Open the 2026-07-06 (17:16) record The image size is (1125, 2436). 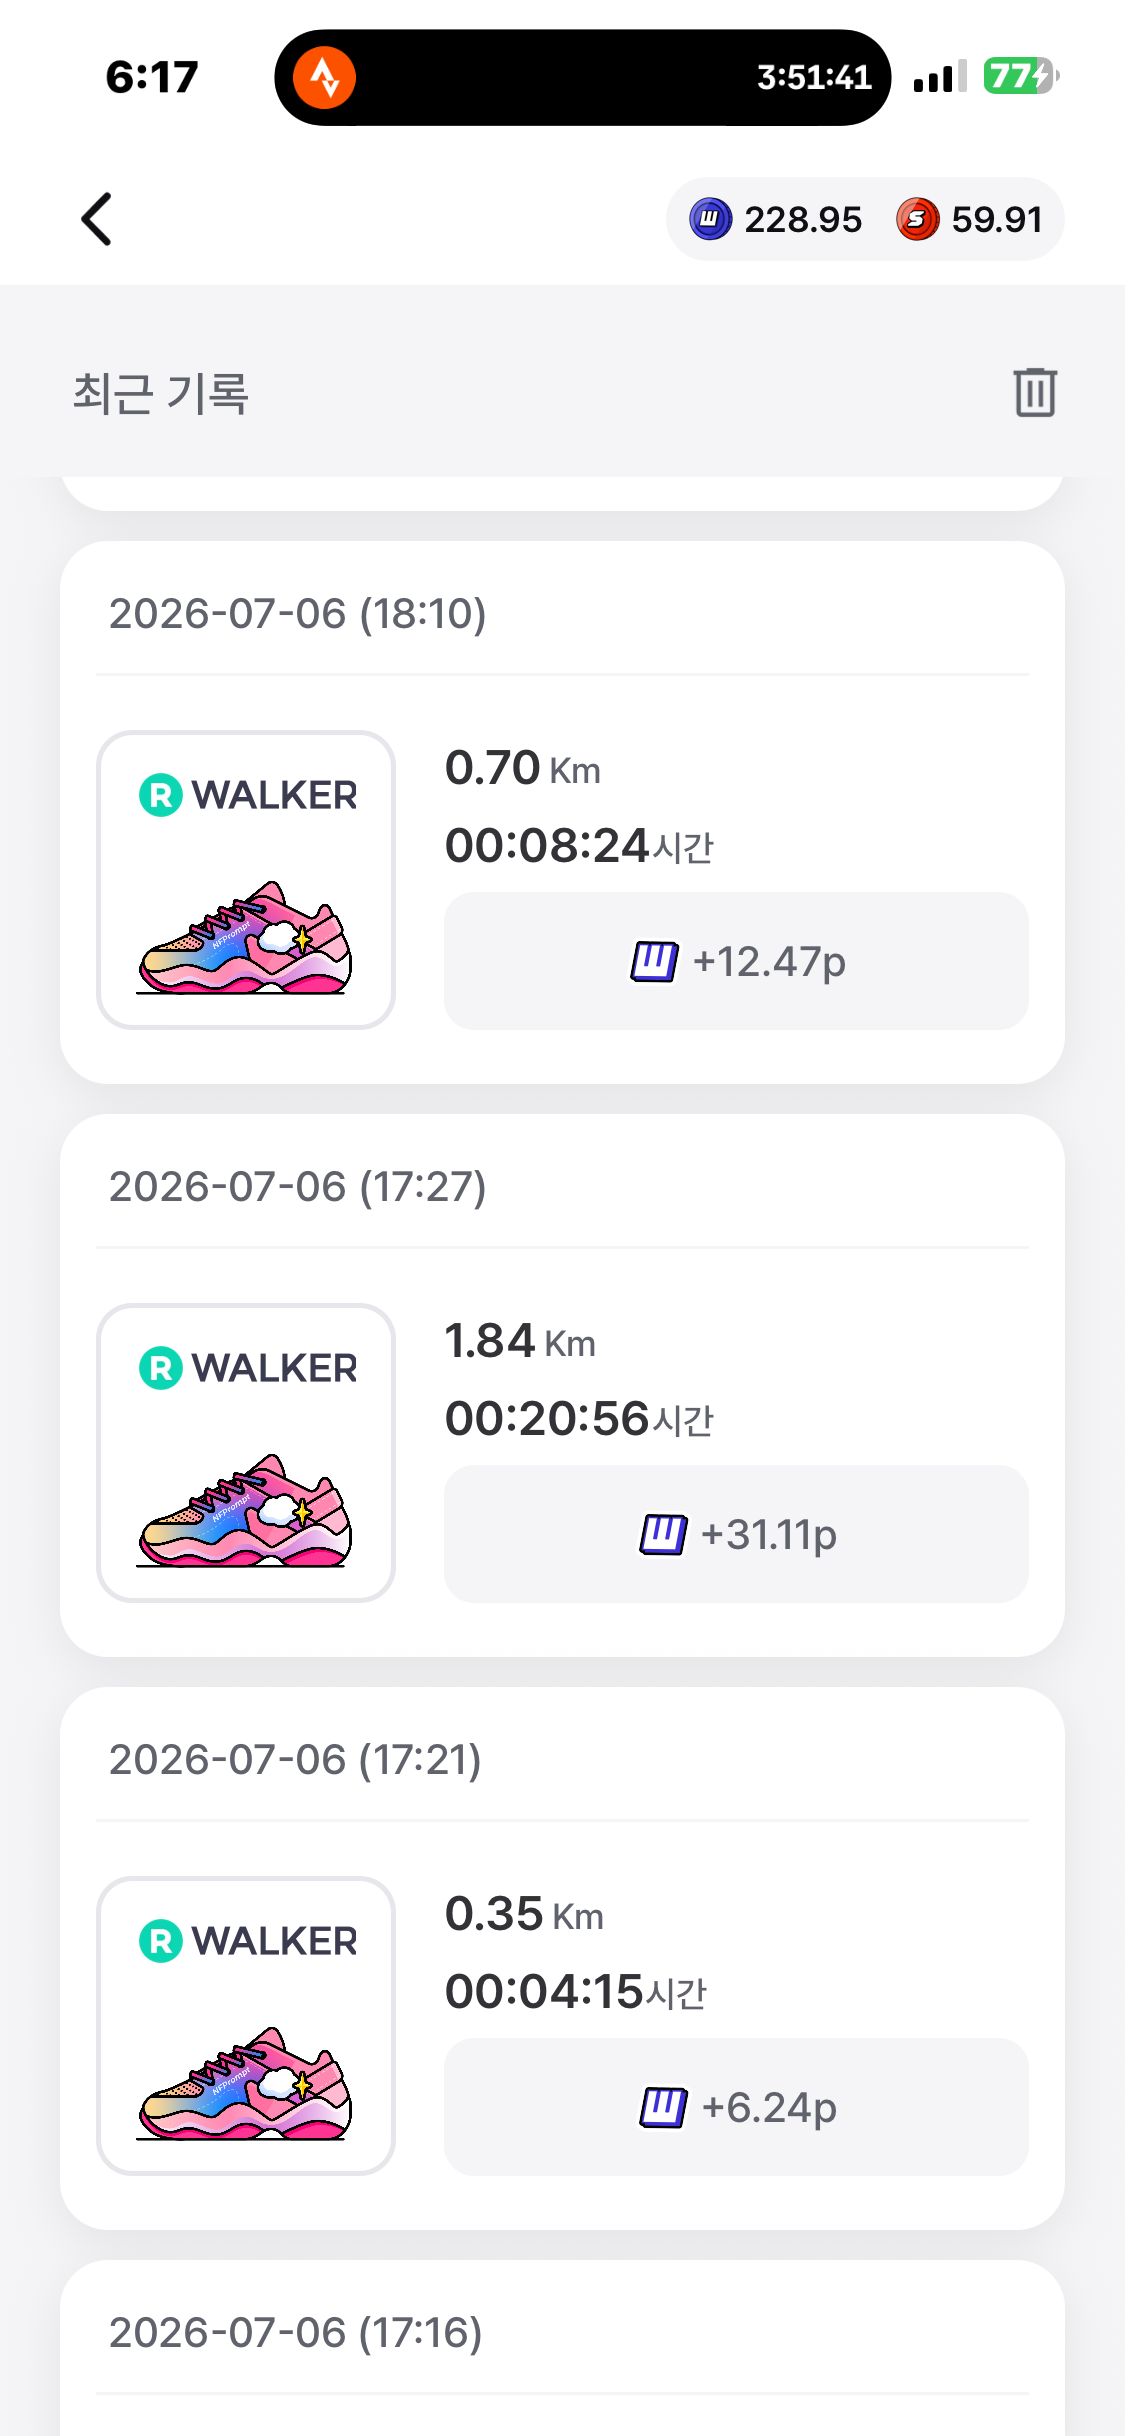[x=295, y=2333]
